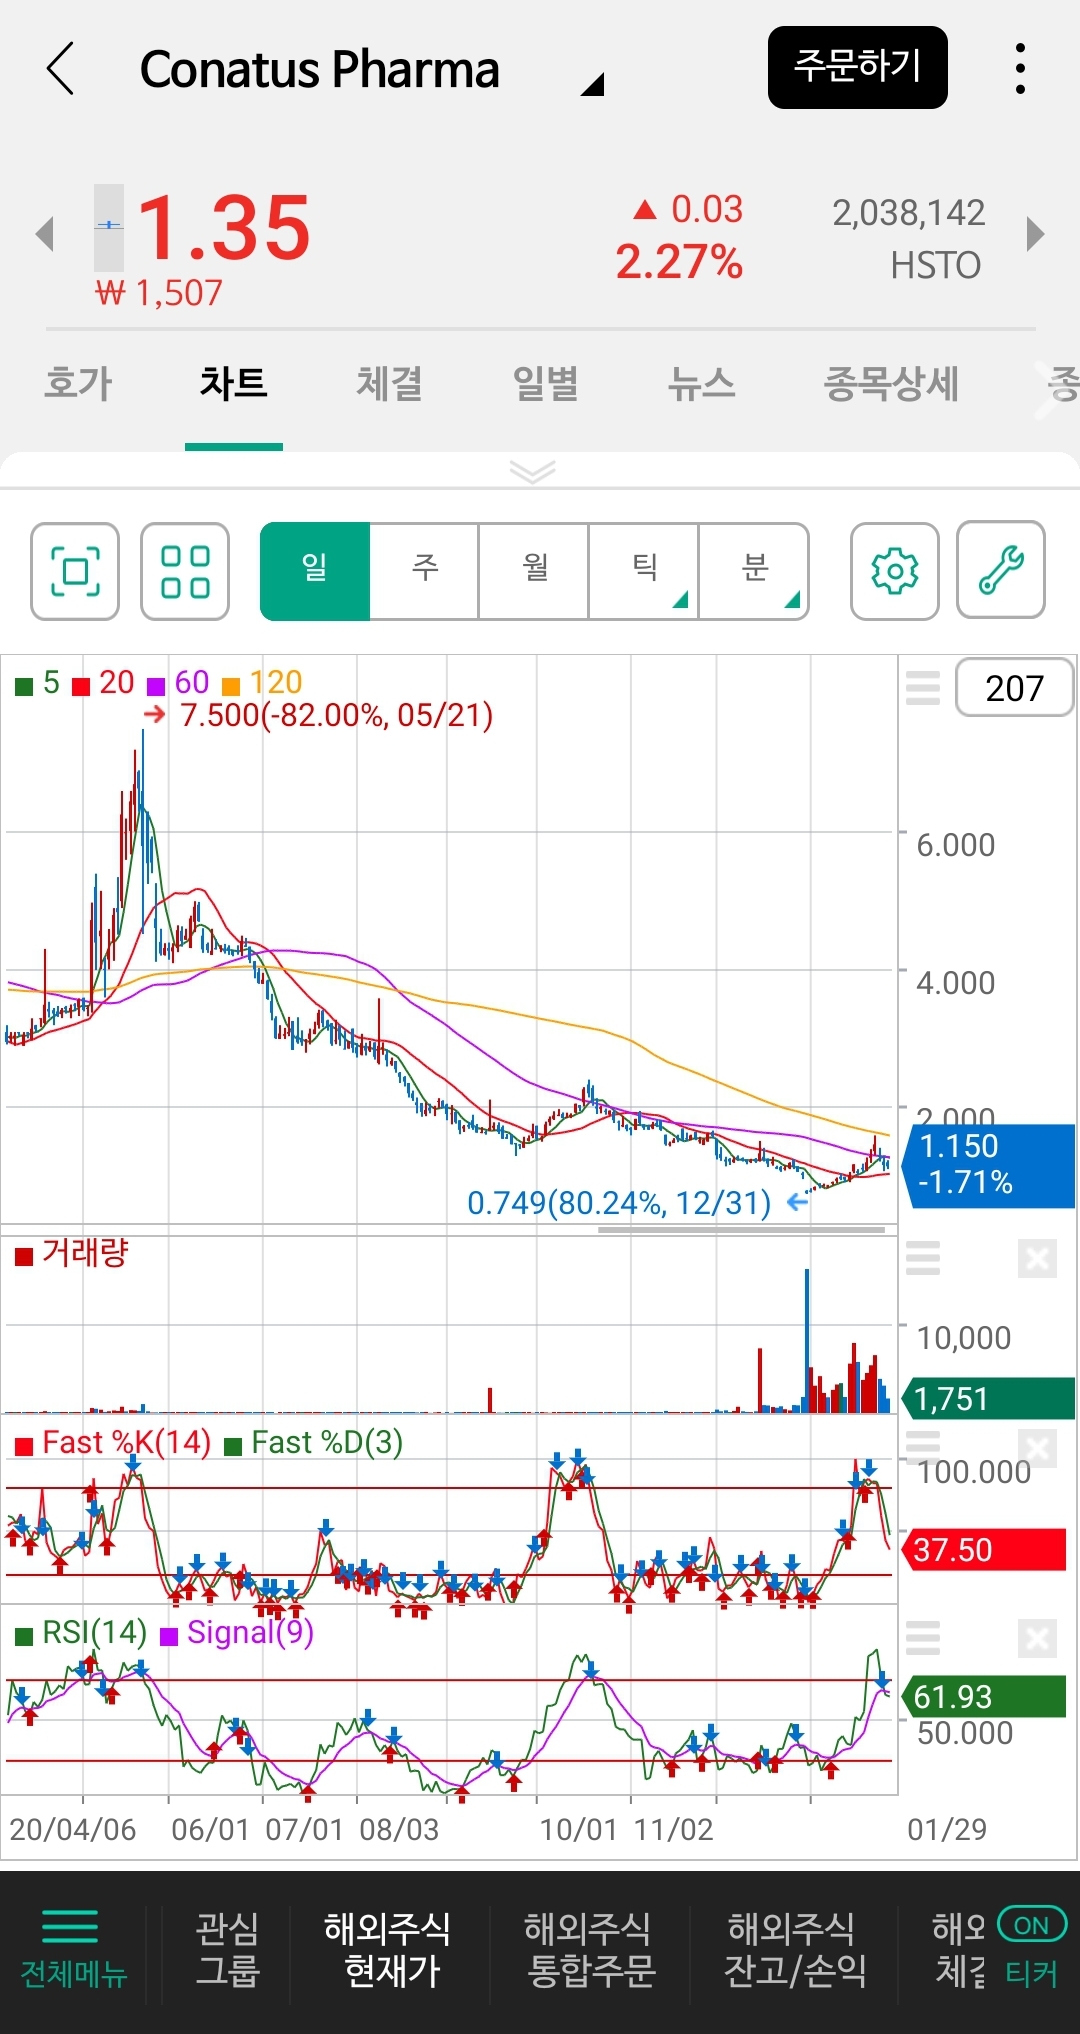The width and height of the screenshot is (1080, 2034).
Task: Open volume panel handle menu
Action: (923, 1258)
